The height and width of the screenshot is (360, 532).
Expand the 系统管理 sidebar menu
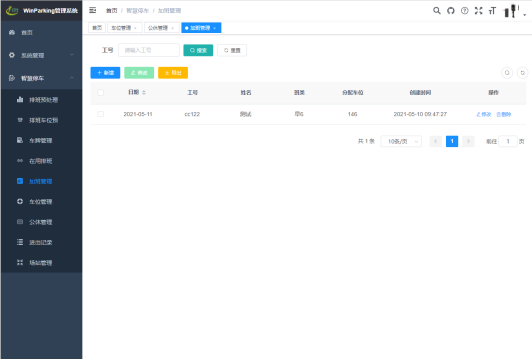(41, 55)
